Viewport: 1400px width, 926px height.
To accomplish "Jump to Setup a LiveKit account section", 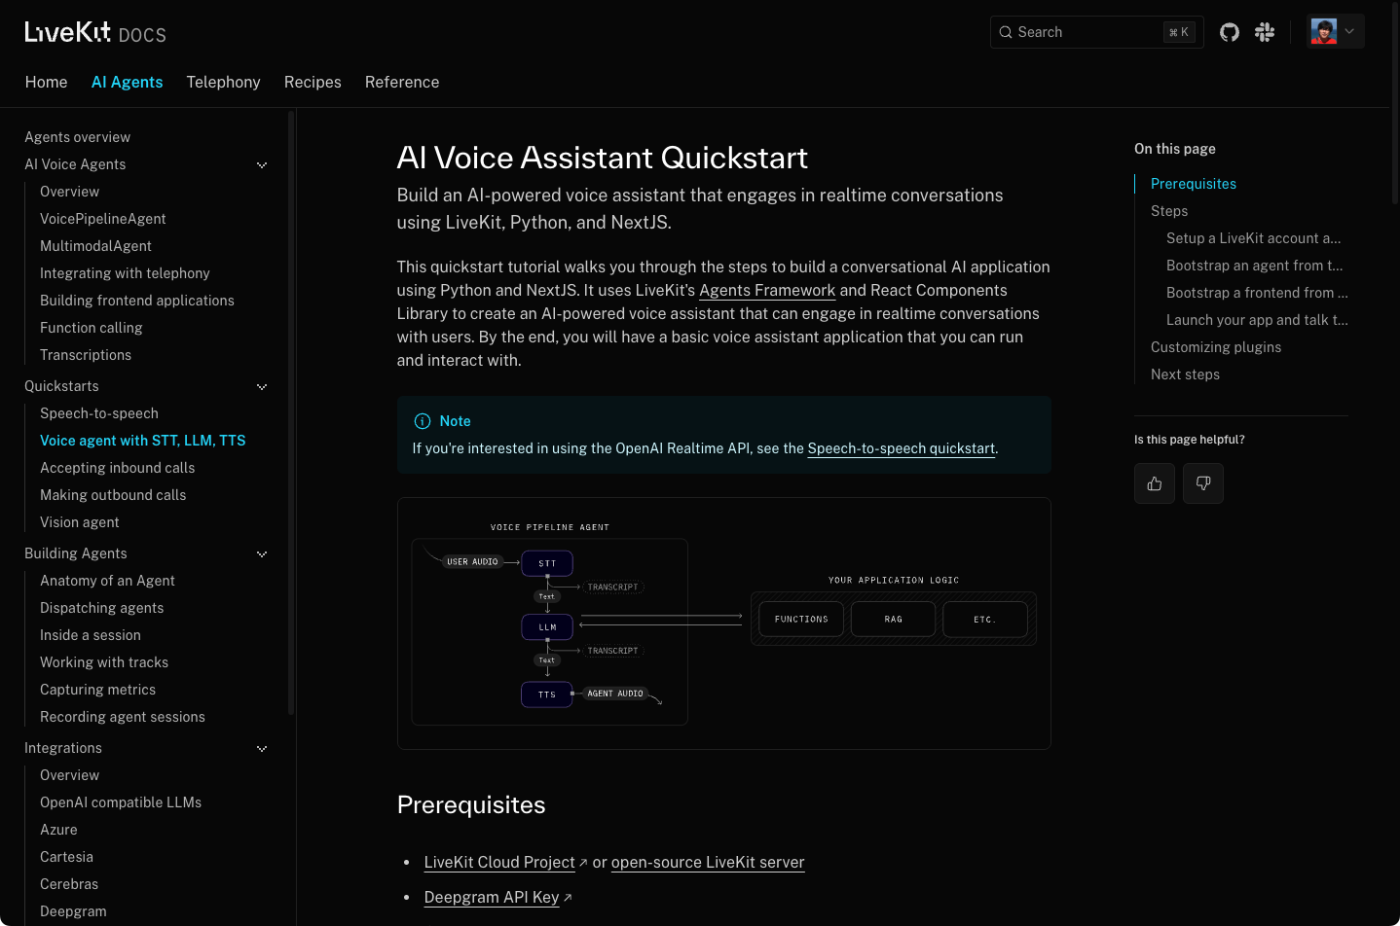I will 1253,238.
